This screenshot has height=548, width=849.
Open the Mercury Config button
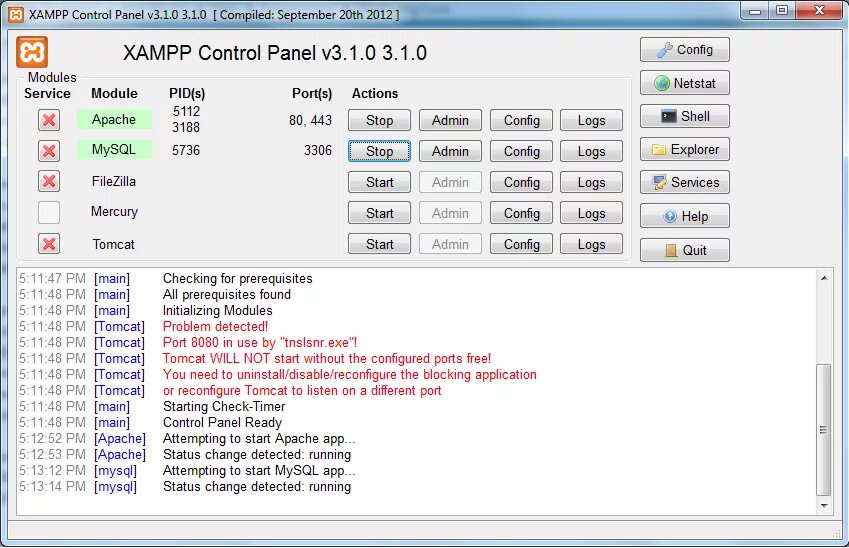[521, 213]
